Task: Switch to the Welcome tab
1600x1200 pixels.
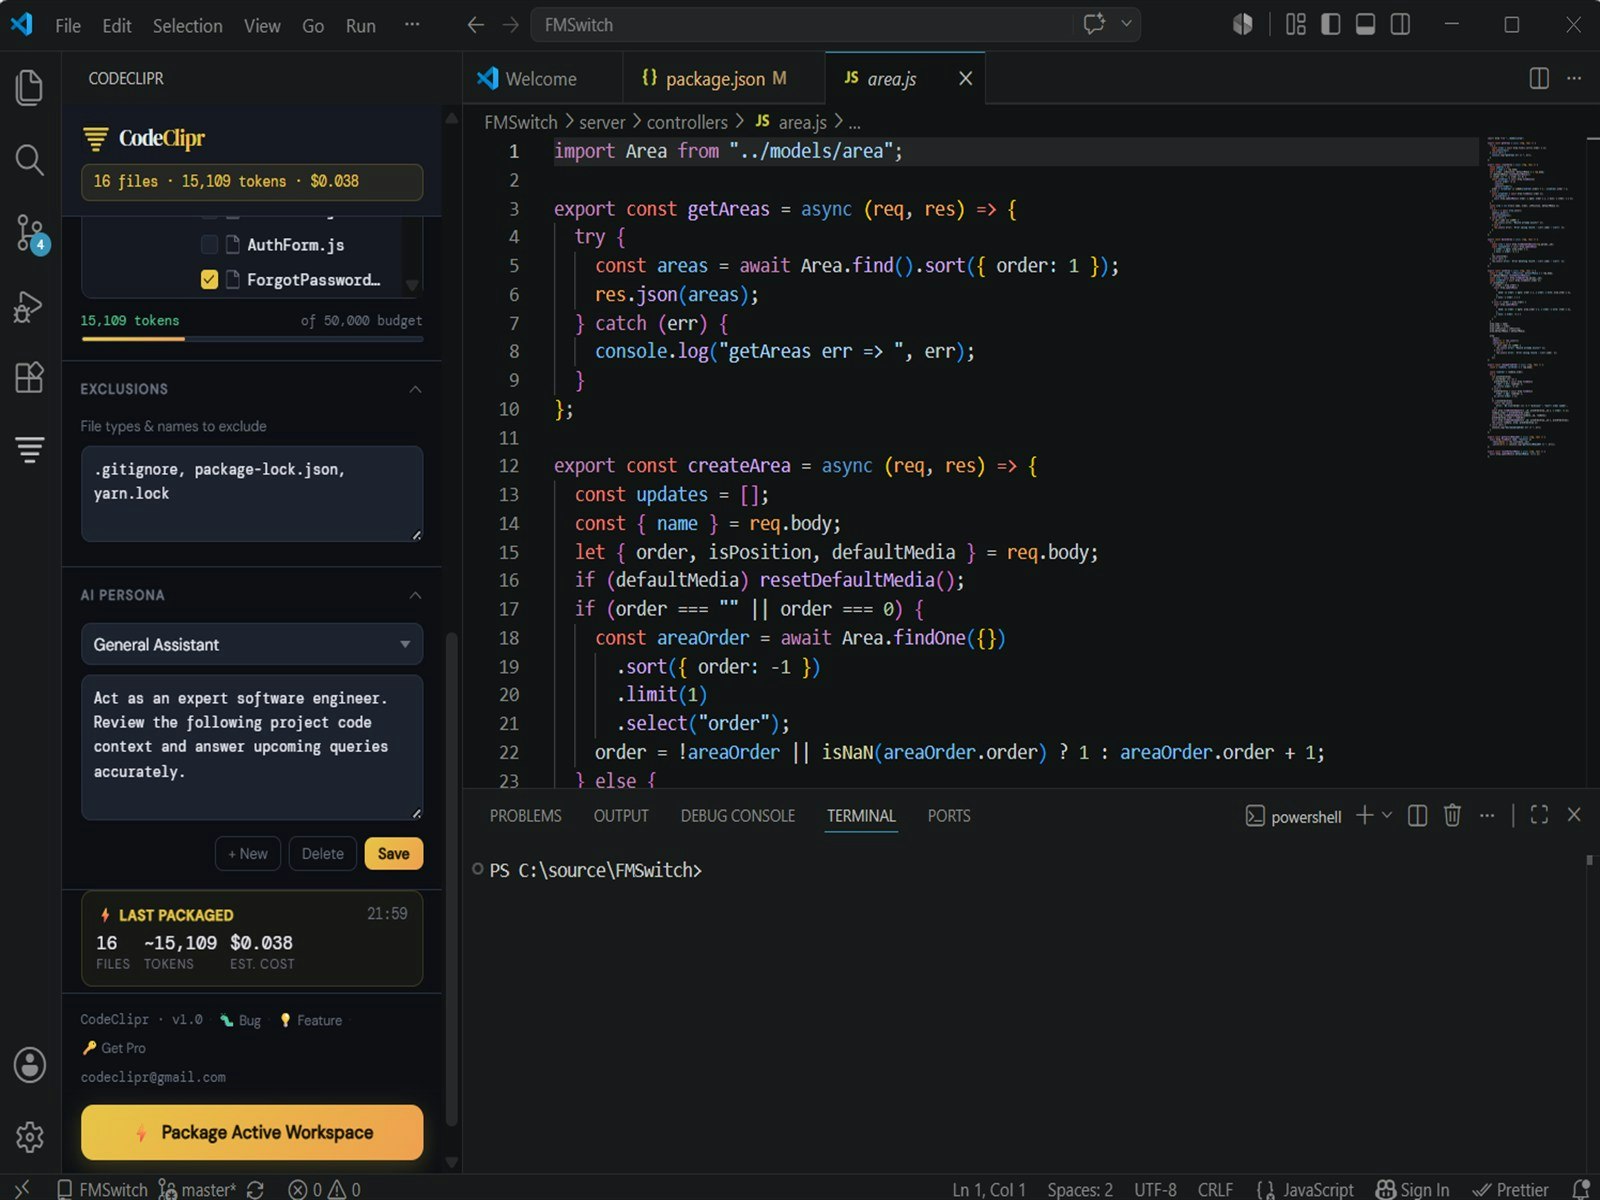Action: tap(542, 78)
